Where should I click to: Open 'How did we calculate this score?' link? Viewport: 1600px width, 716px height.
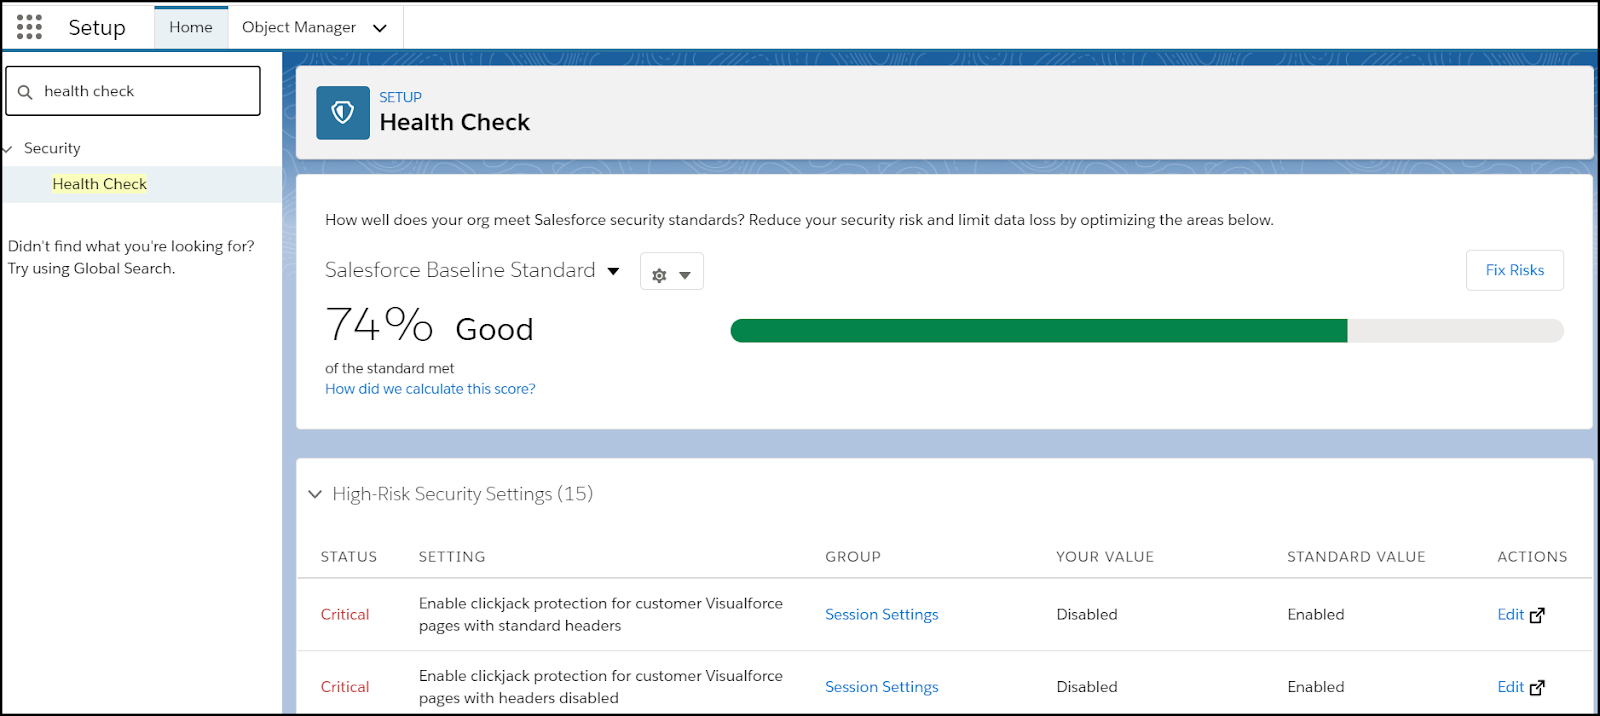tap(430, 389)
